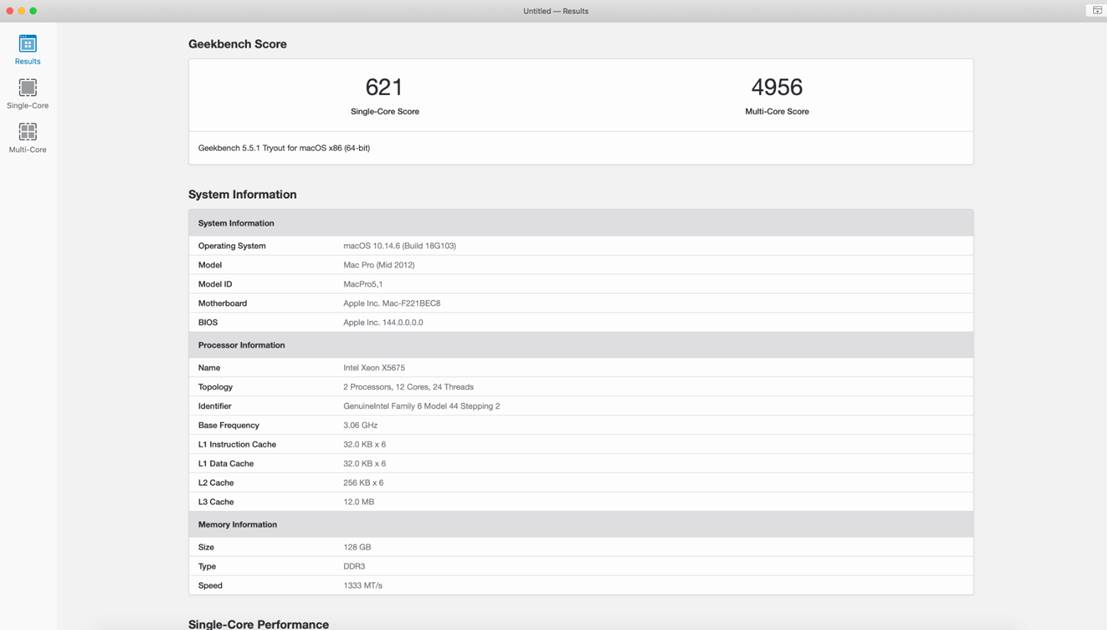Viewport: 1107px width, 630px height.
Task: Select the value 'macOS 10.14.6 (Build 18G103)'
Action: [x=400, y=246]
